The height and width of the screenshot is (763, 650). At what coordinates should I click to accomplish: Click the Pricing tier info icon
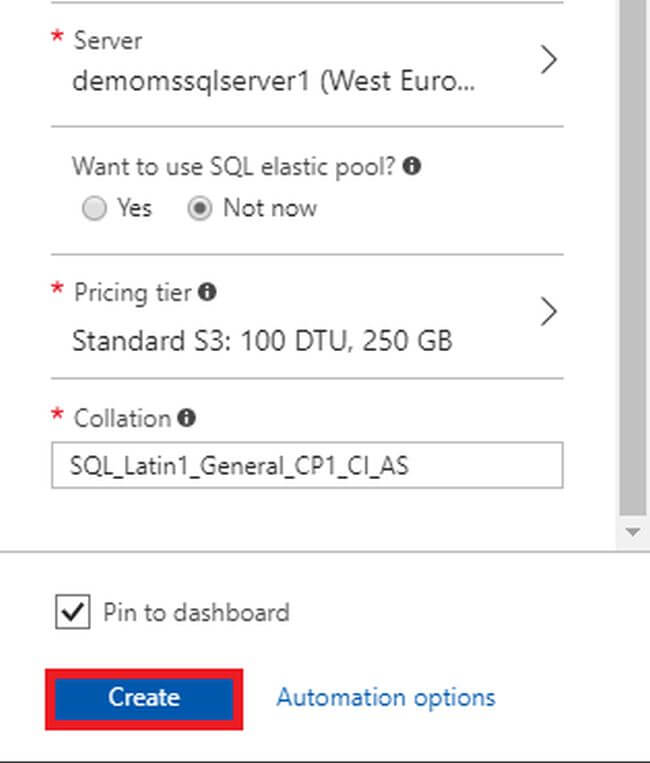[x=207, y=293]
